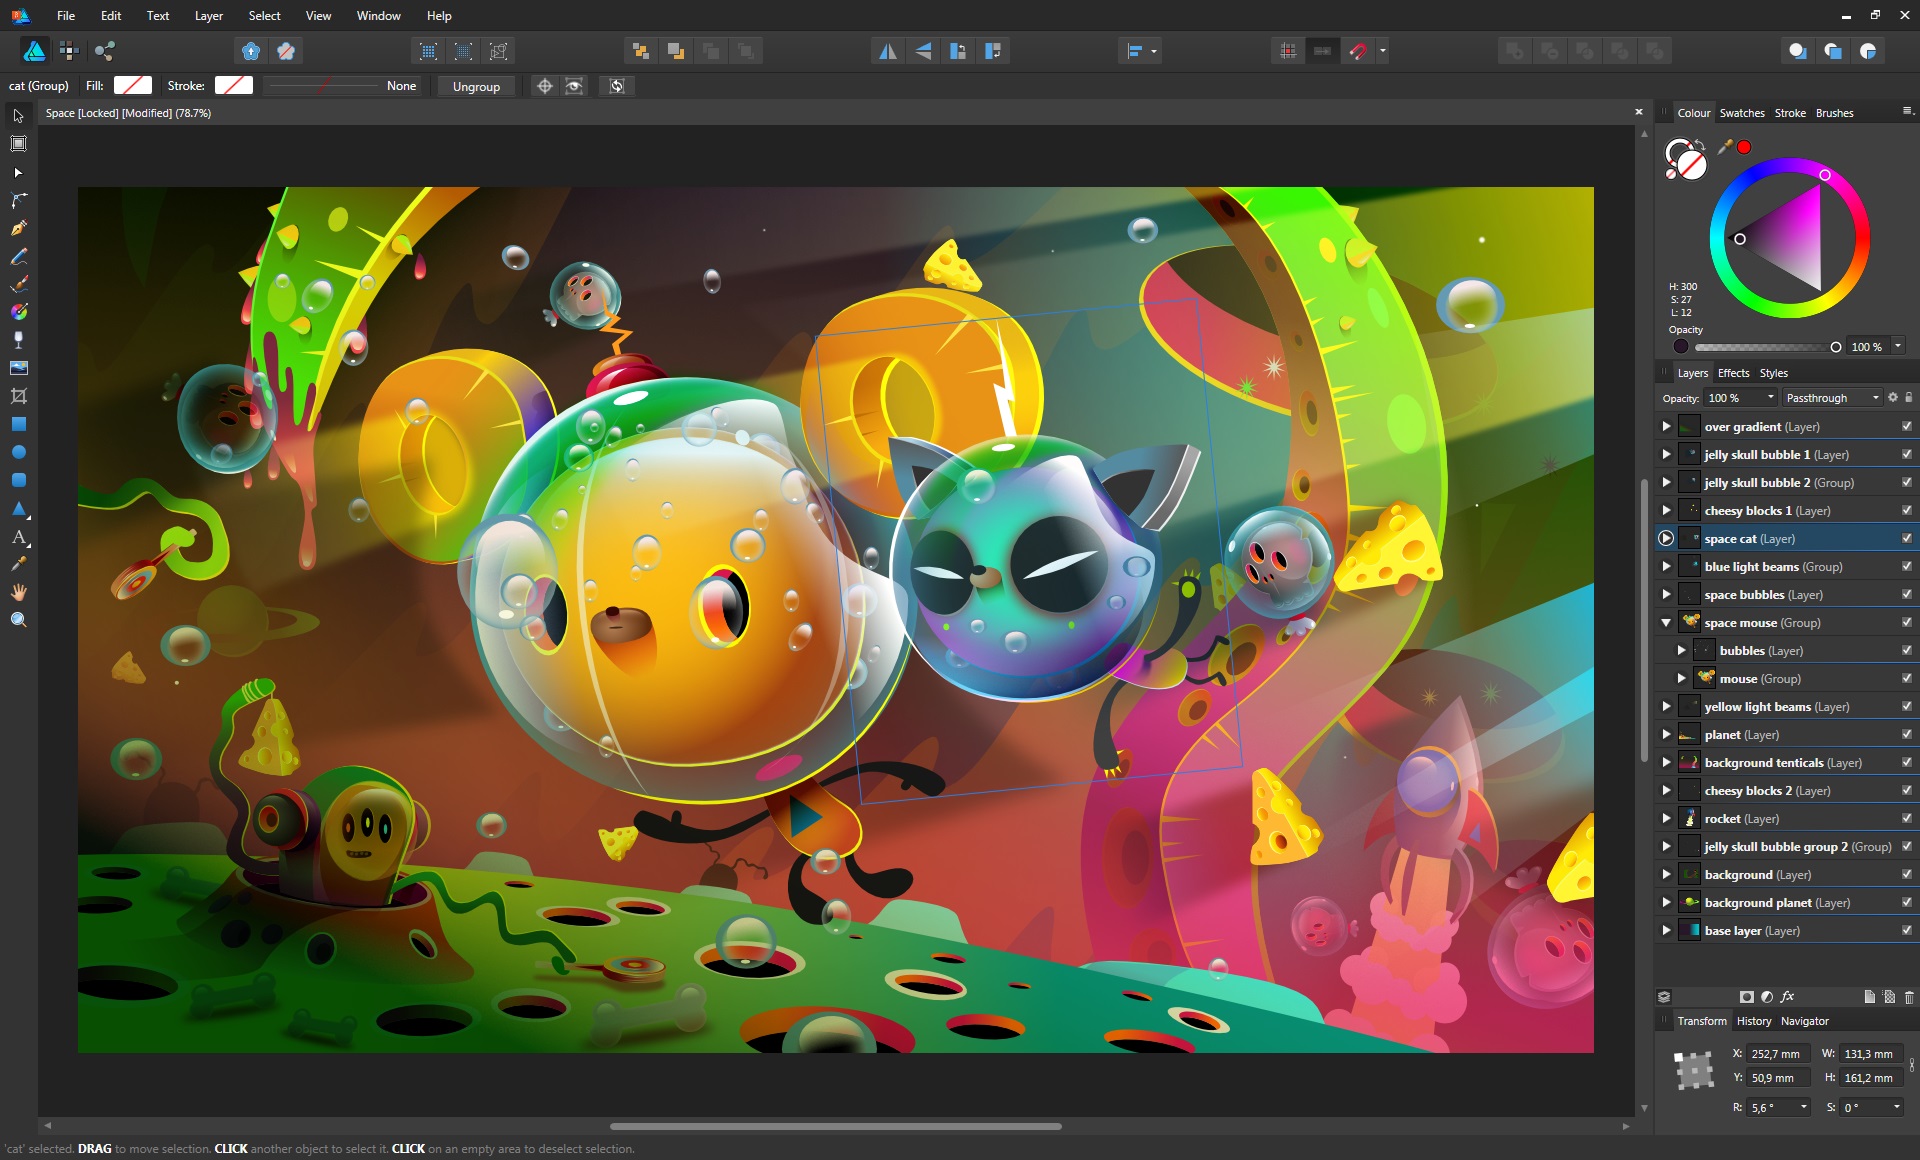Open the History panel tab
This screenshot has height=1160, width=1920.
coord(1753,1021)
